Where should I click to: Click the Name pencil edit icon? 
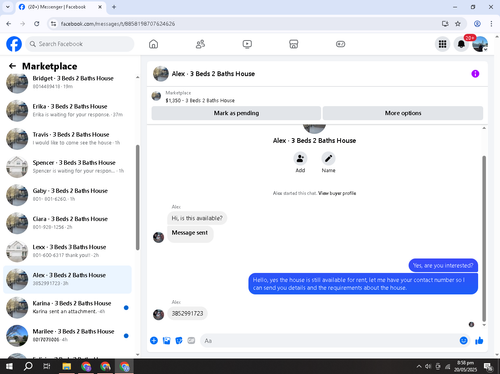[328, 158]
